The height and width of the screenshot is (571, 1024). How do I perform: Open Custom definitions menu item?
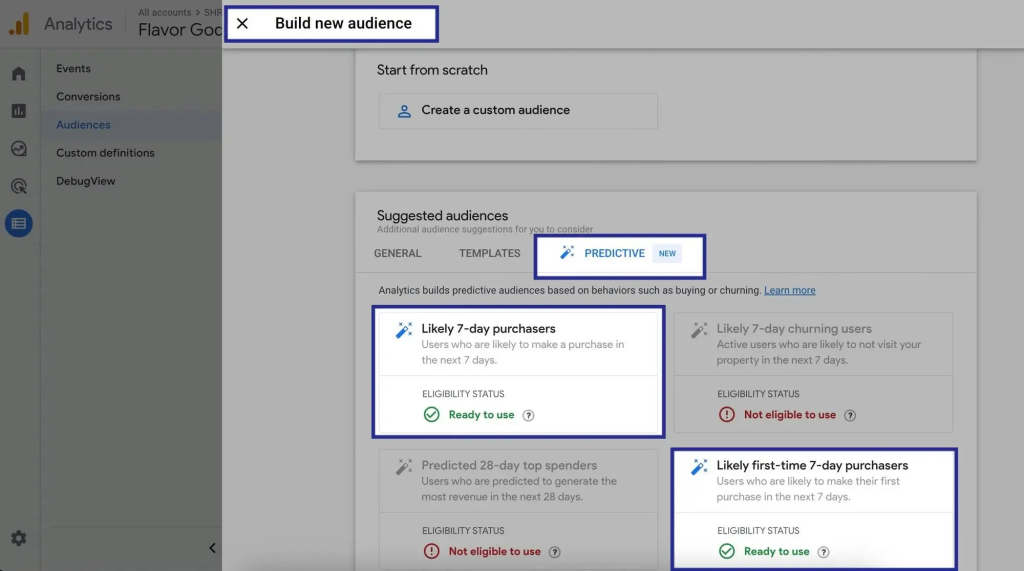point(105,153)
